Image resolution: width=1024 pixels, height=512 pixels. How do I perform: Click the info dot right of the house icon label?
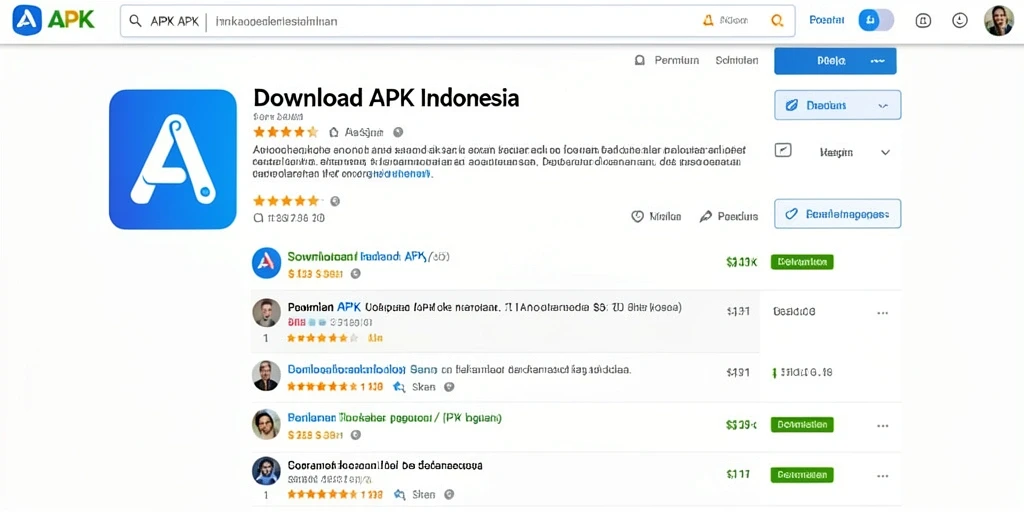tap(398, 132)
